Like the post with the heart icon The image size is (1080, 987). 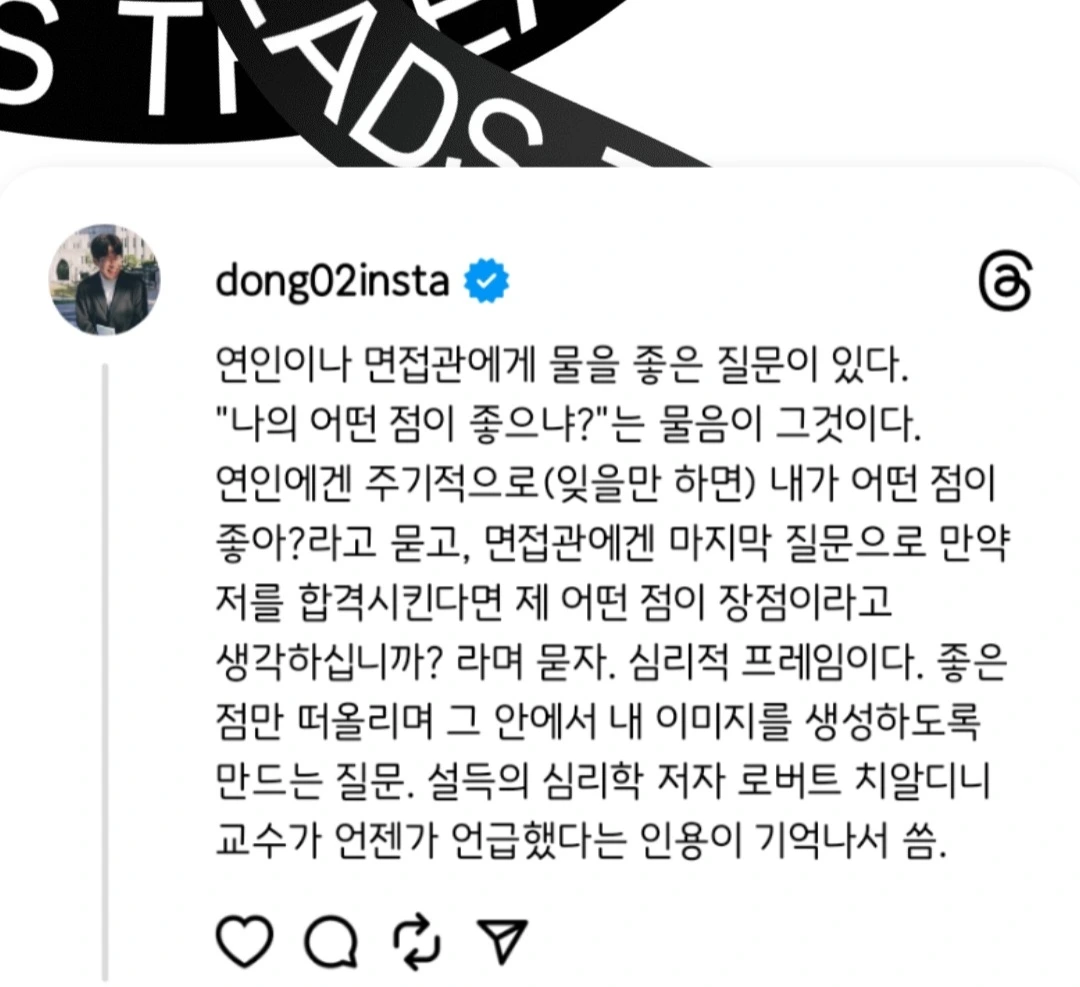(245, 941)
